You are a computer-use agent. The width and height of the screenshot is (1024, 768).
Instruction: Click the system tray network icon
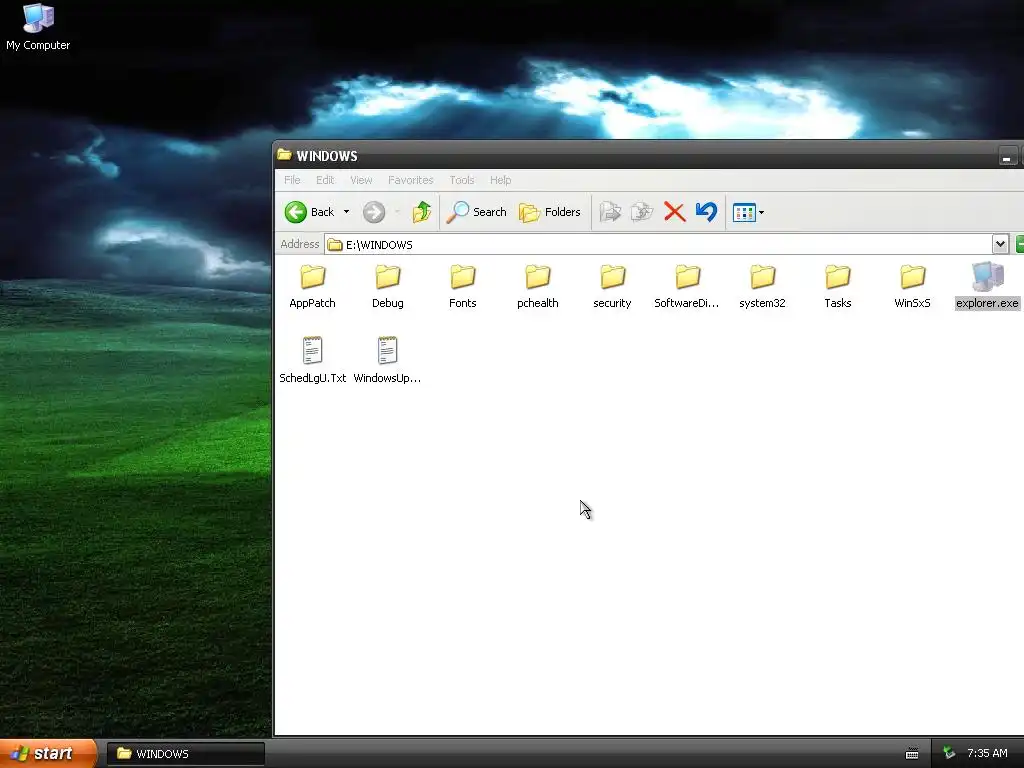(949, 754)
